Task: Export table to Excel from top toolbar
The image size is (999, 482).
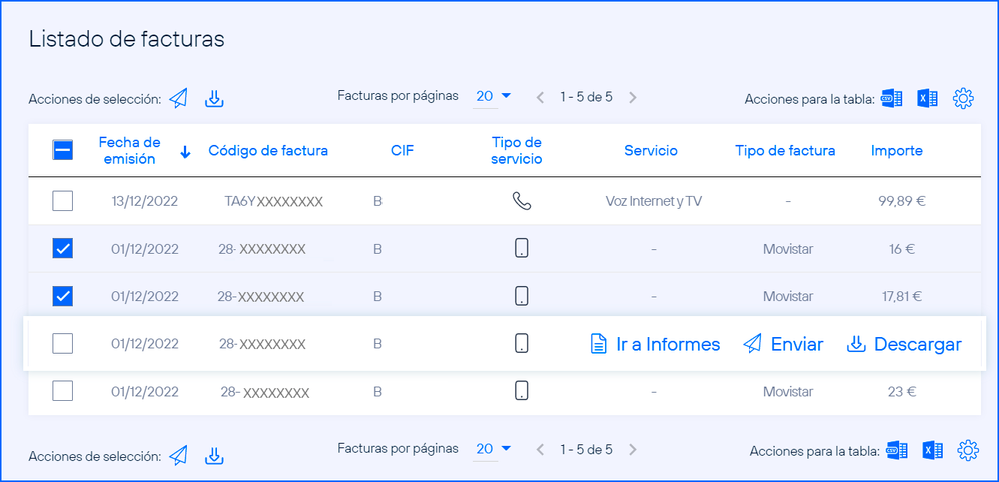Action: pos(928,98)
